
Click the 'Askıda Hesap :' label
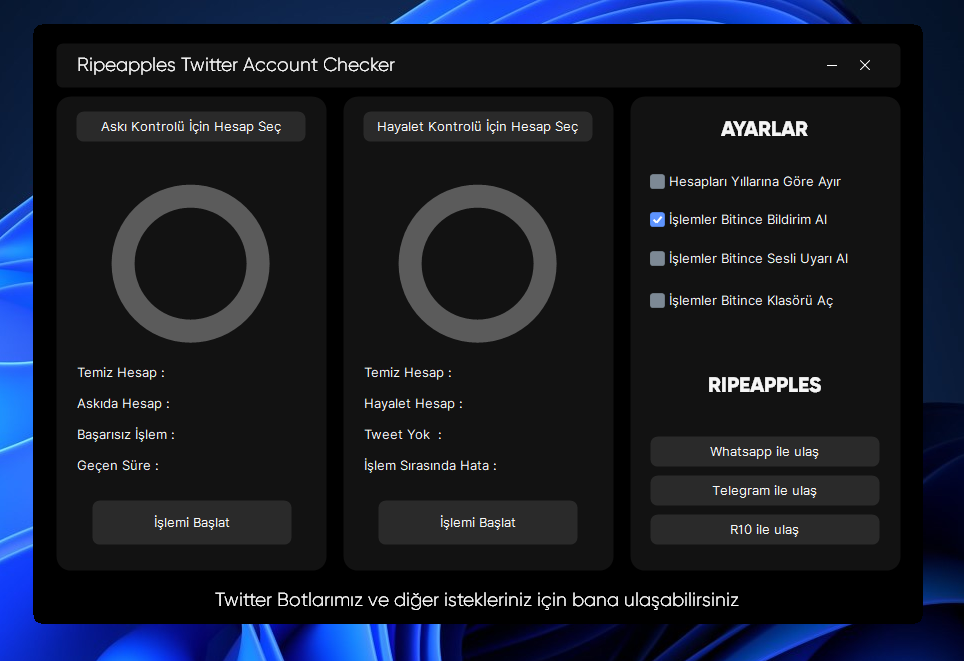pyautogui.click(x=124, y=404)
